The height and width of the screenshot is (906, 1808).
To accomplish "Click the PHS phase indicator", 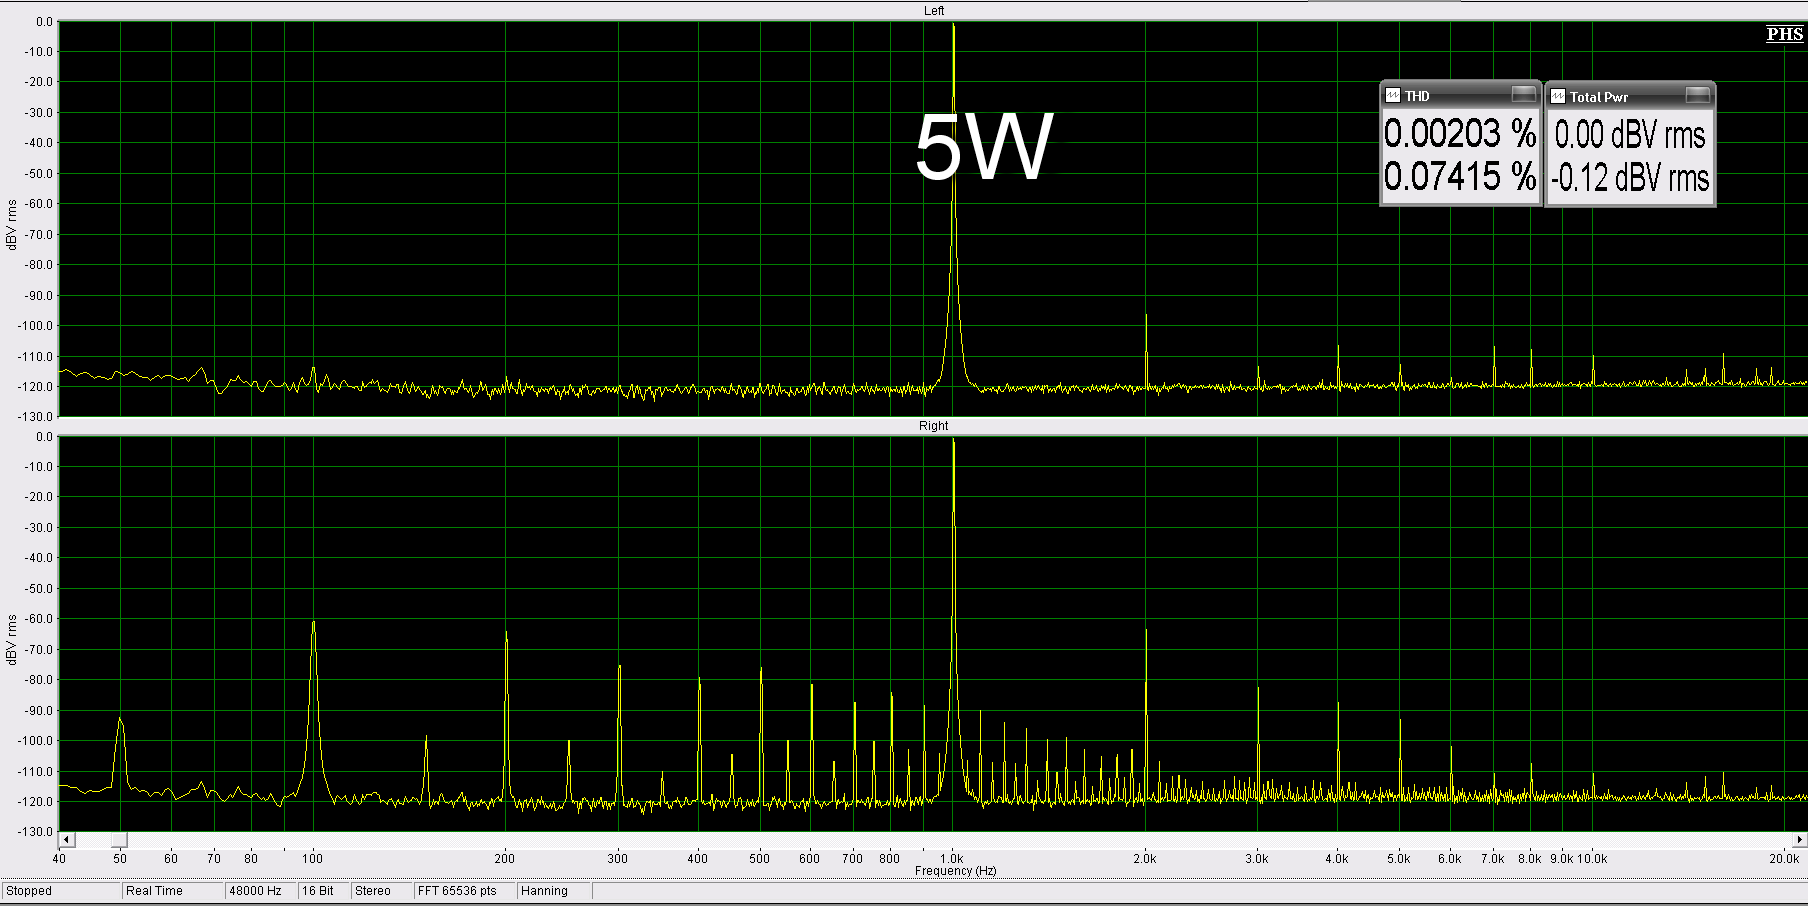I will (x=1784, y=34).
